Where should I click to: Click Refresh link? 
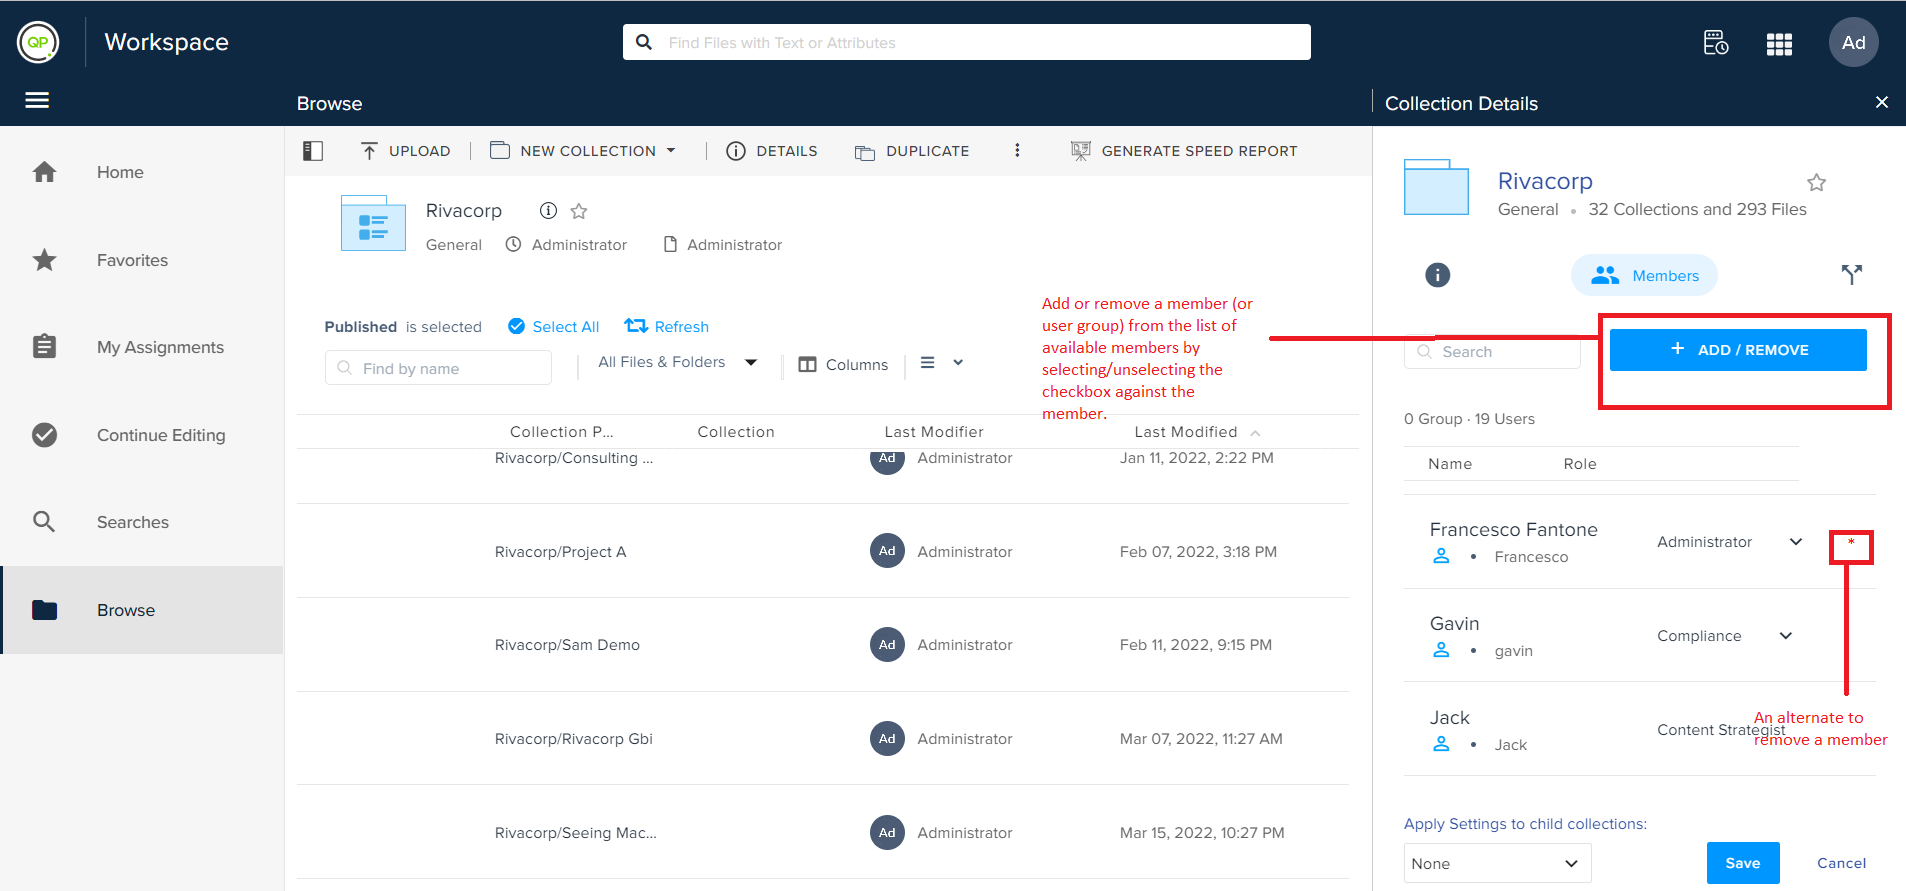point(666,326)
